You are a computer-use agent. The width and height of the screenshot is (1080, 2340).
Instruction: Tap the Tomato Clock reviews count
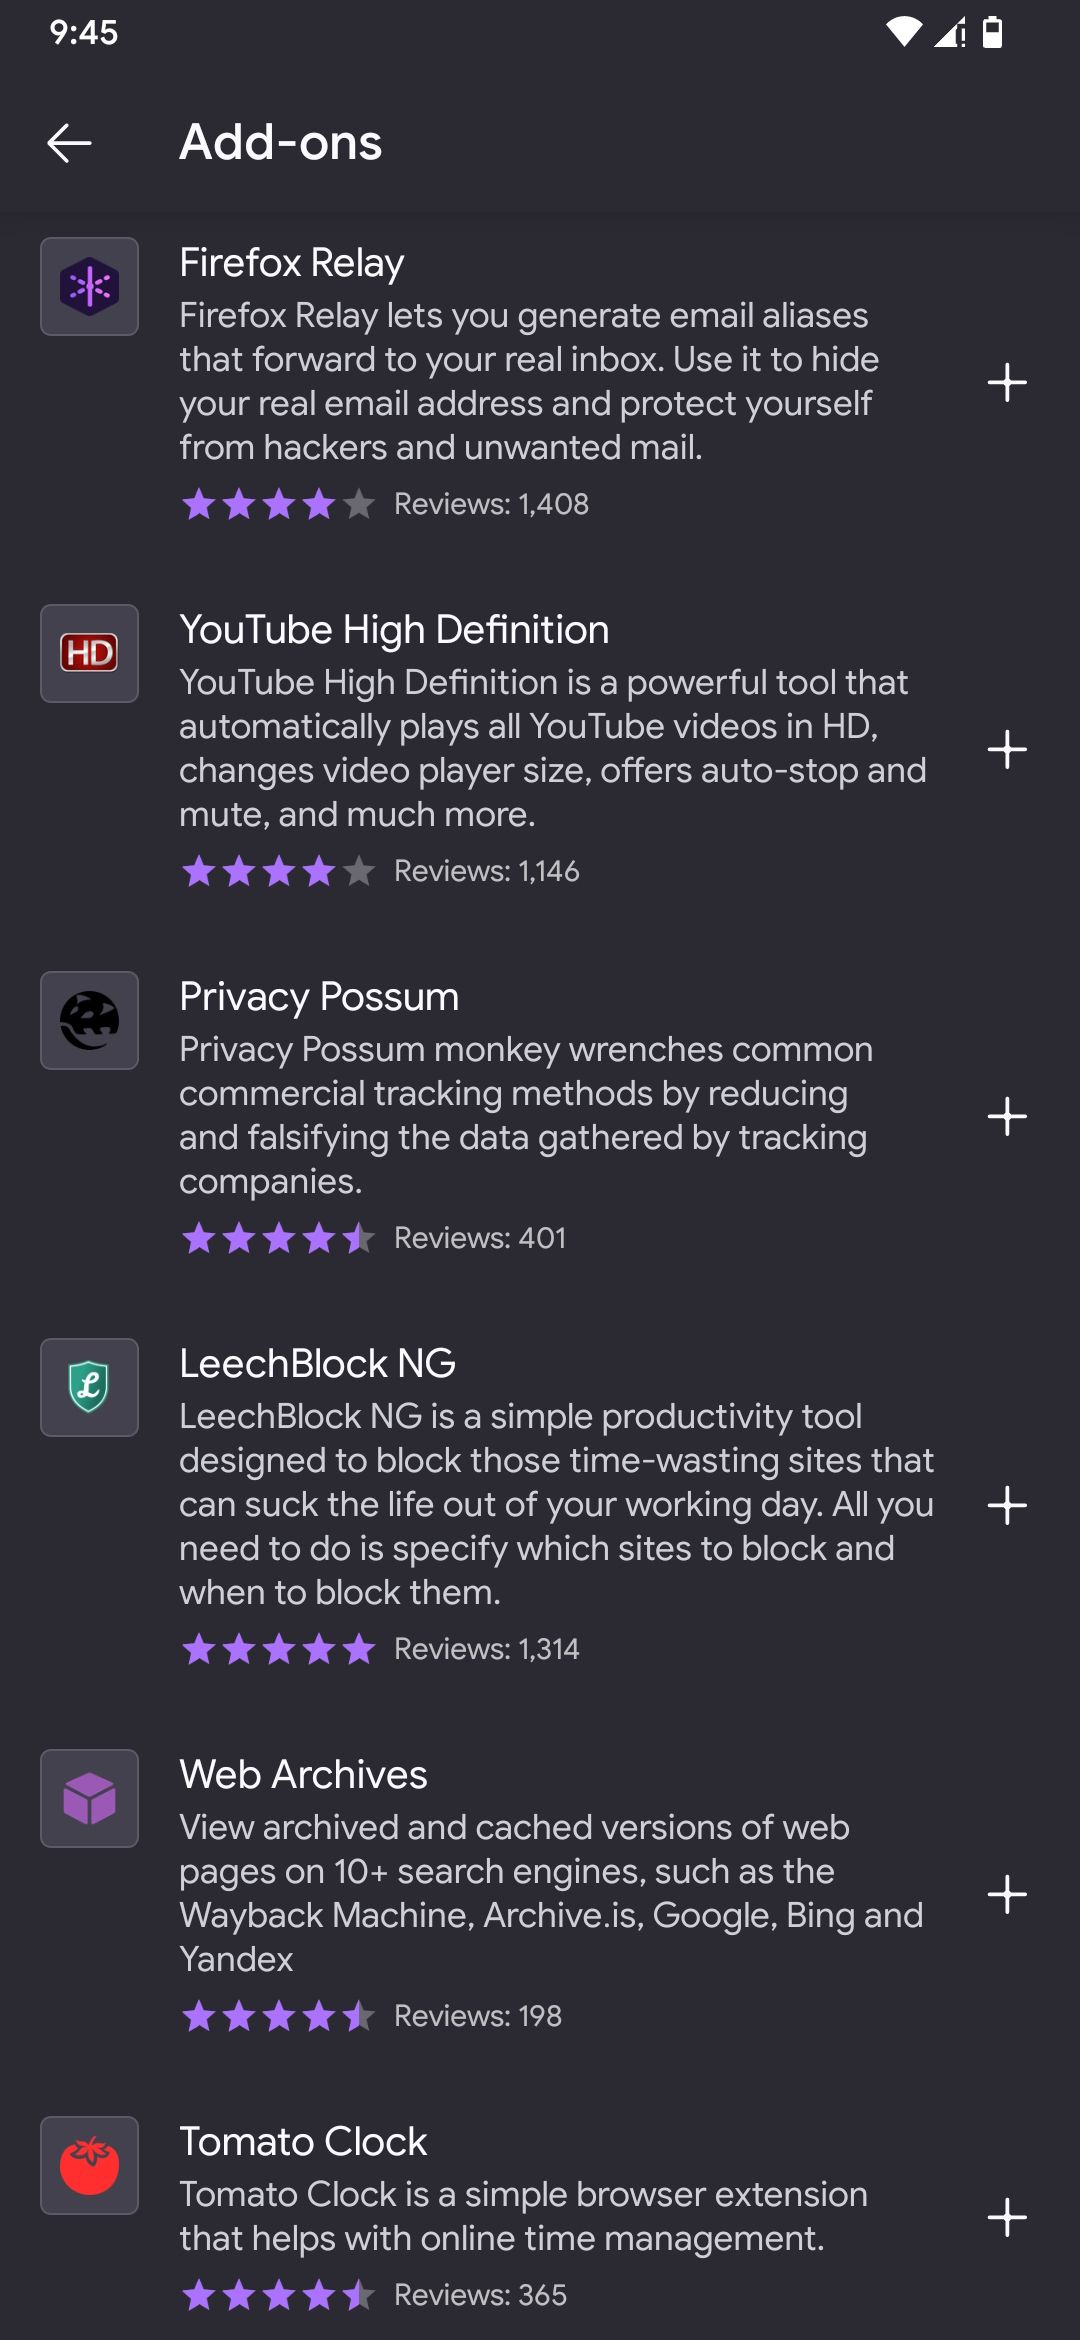(x=480, y=2295)
